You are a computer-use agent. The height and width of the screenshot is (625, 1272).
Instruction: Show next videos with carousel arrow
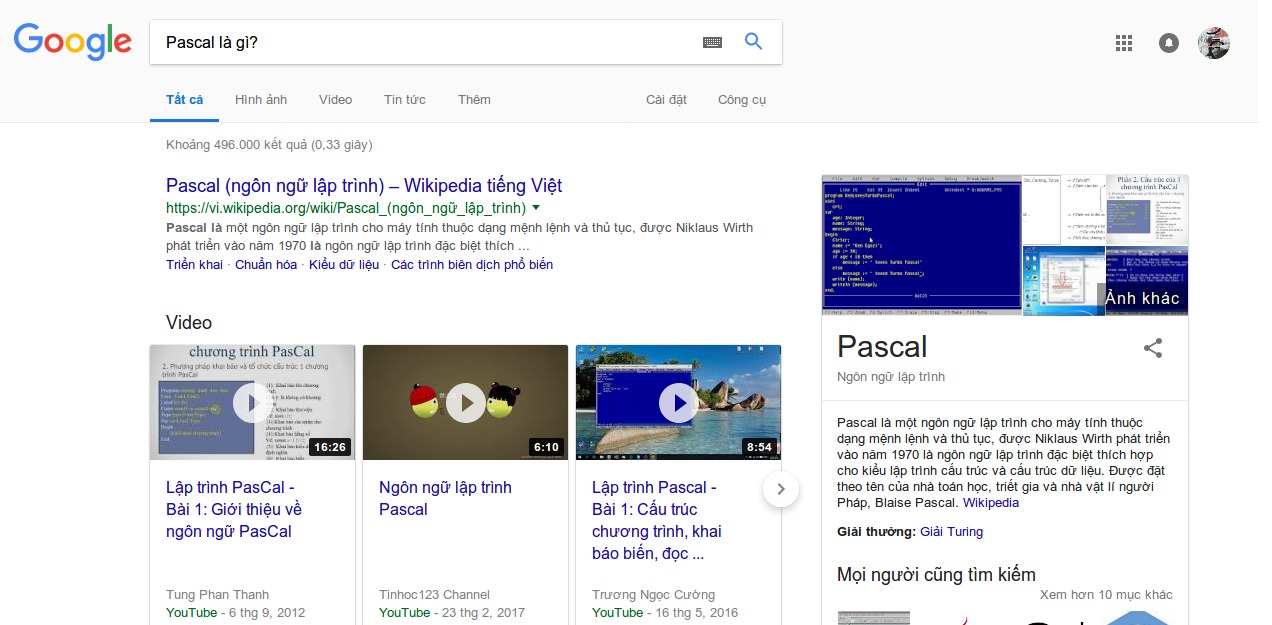781,489
